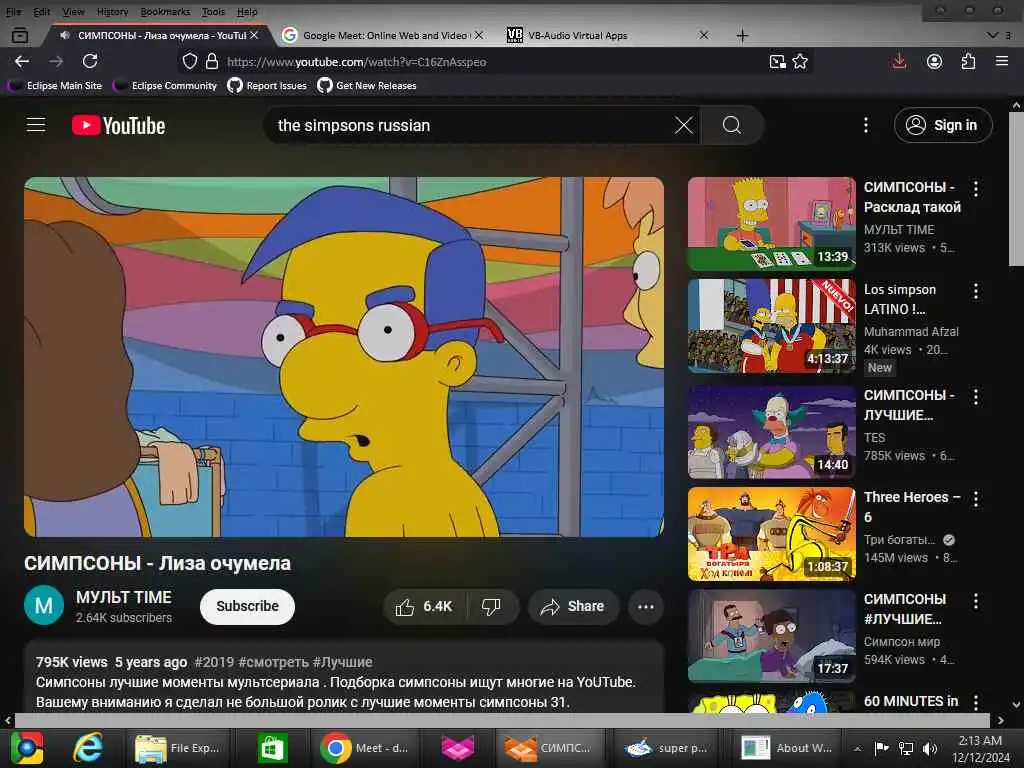Open the Three Heroes 1:08:37 thumbnail
1024x768 pixels.
771,534
